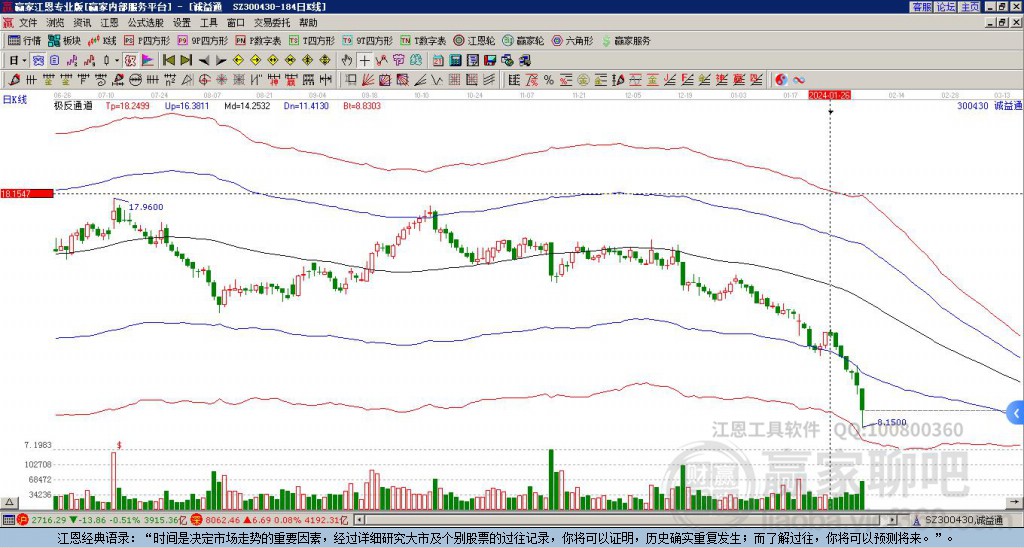Open the 交易委托 menu
This screenshot has width=1024, height=548.
(272, 23)
